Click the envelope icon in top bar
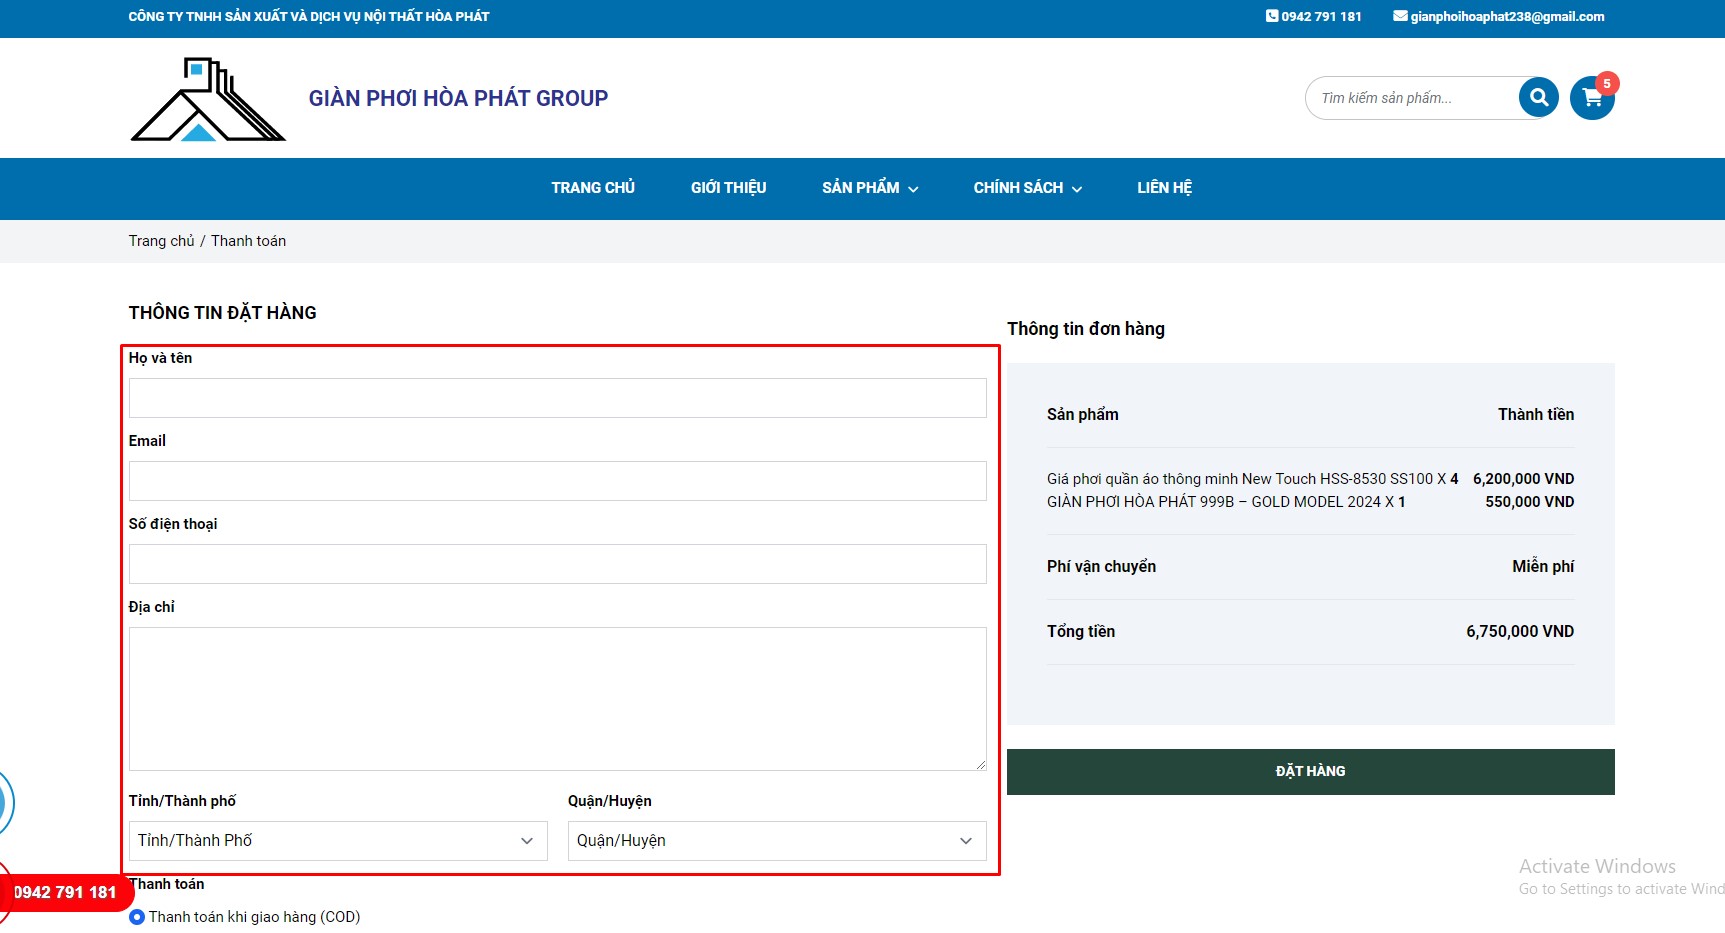This screenshot has height=933, width=1725. pos(1400,16)
